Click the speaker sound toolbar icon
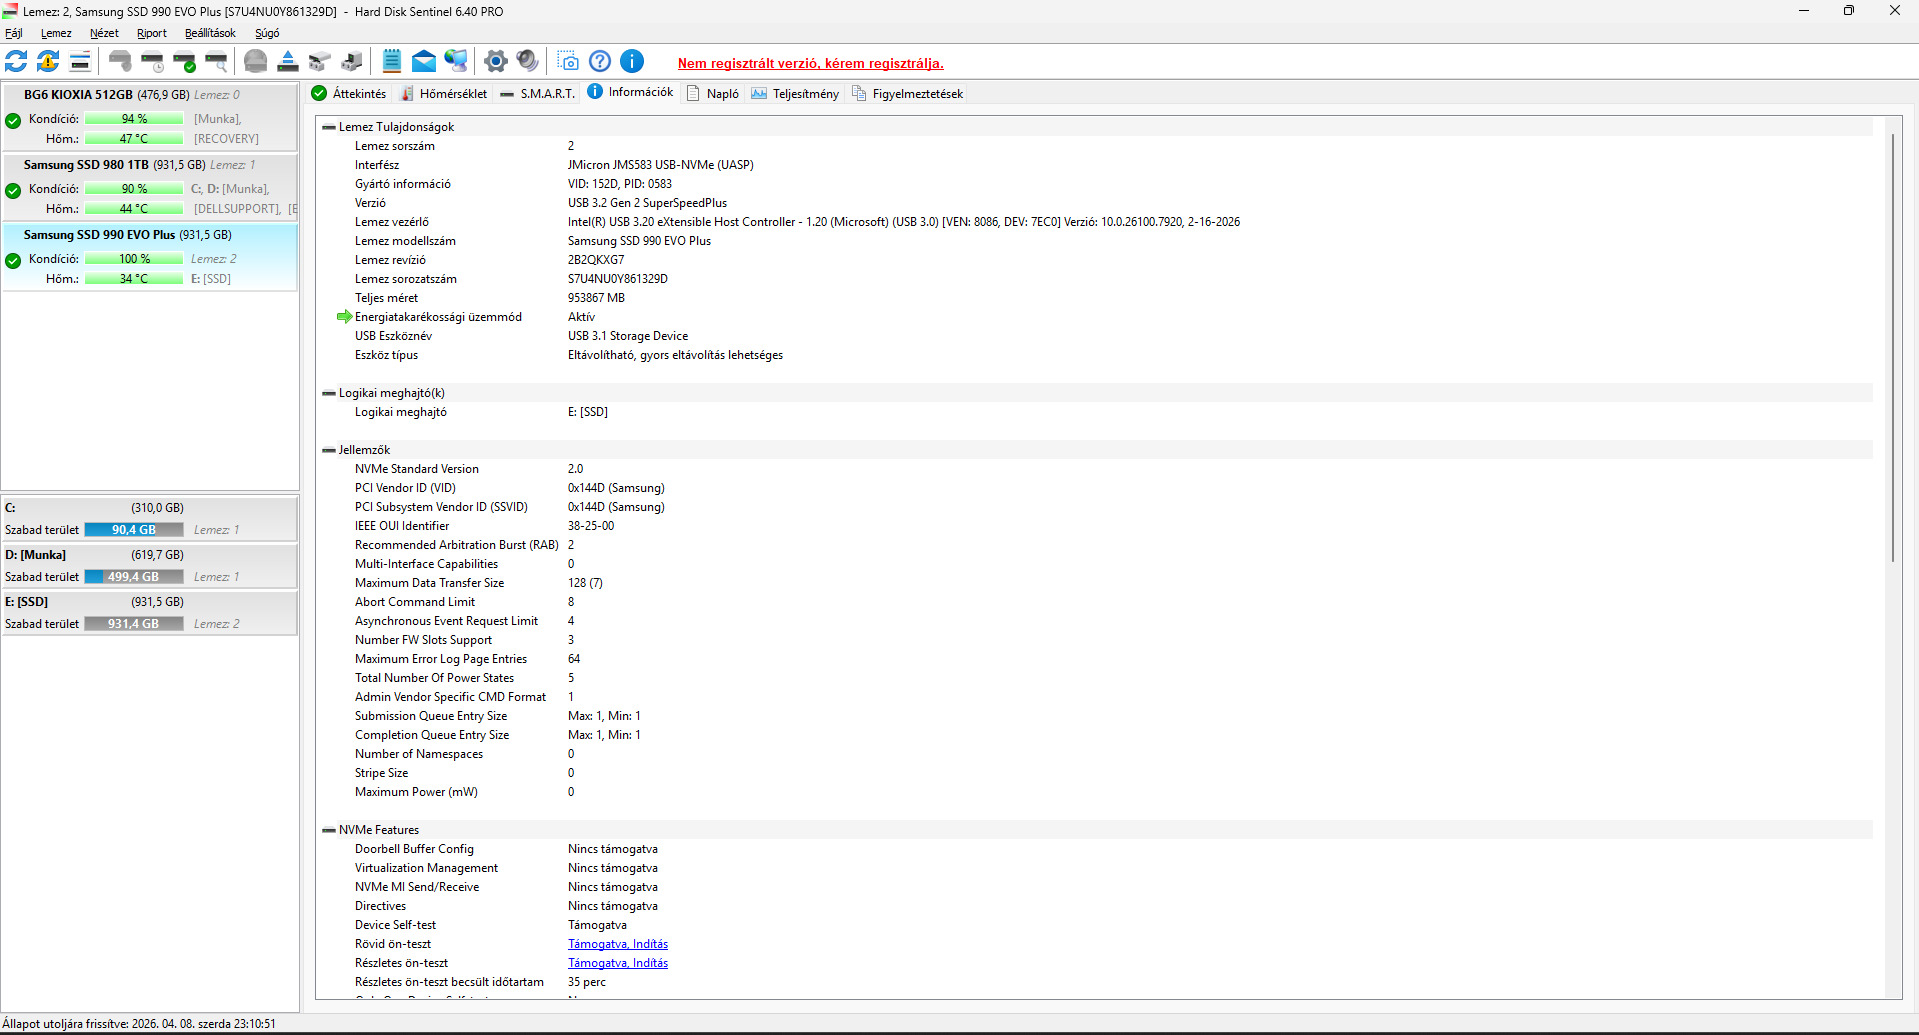1919x1035 pixels. (x=528, y=61)
